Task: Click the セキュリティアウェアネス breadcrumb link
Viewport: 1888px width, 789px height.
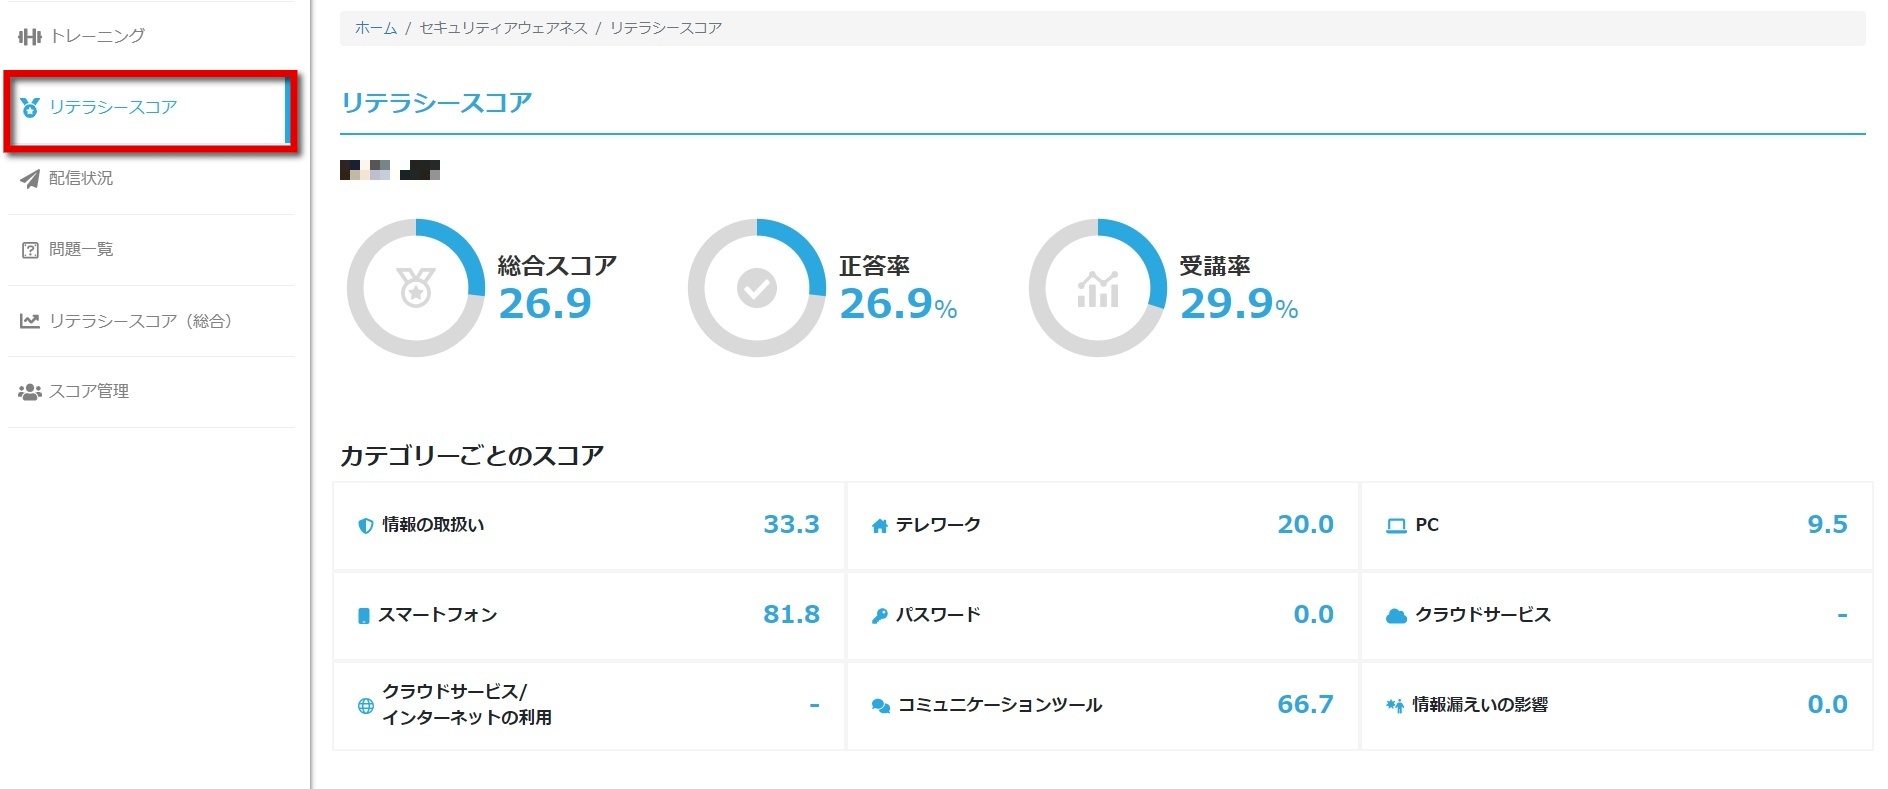Action: tap(503, 28)
